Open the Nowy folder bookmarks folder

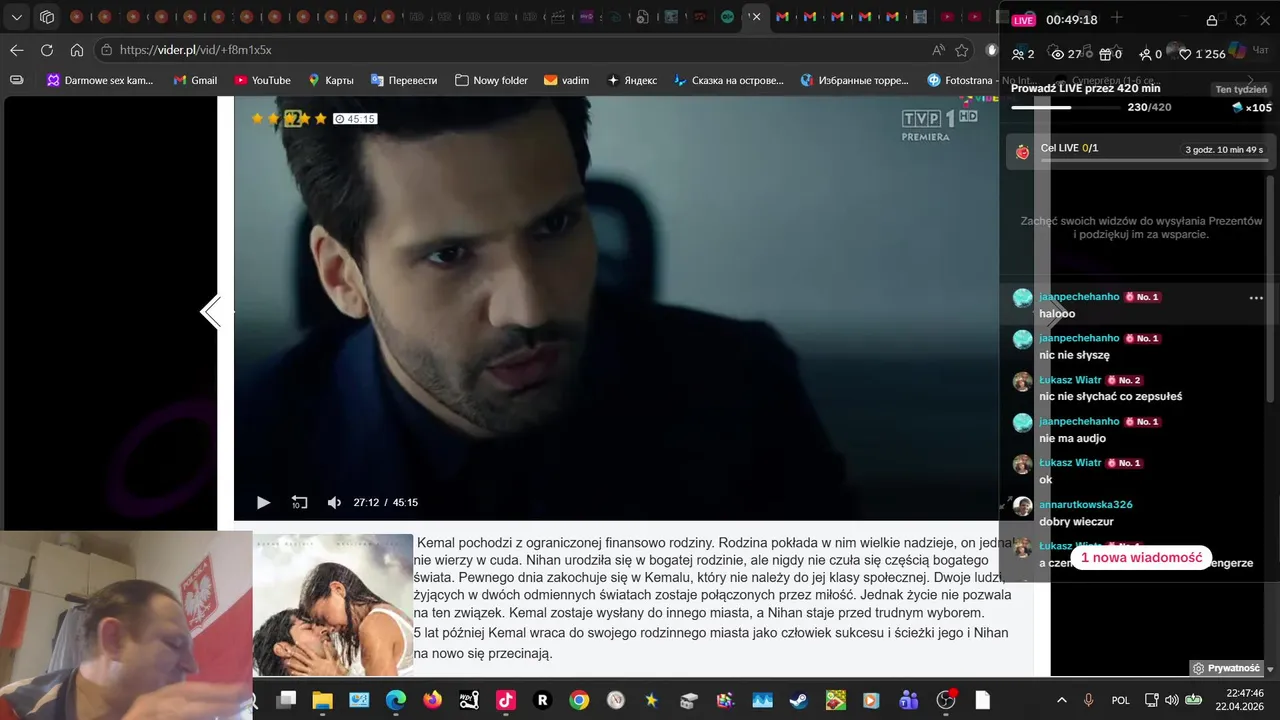(491, 80)
